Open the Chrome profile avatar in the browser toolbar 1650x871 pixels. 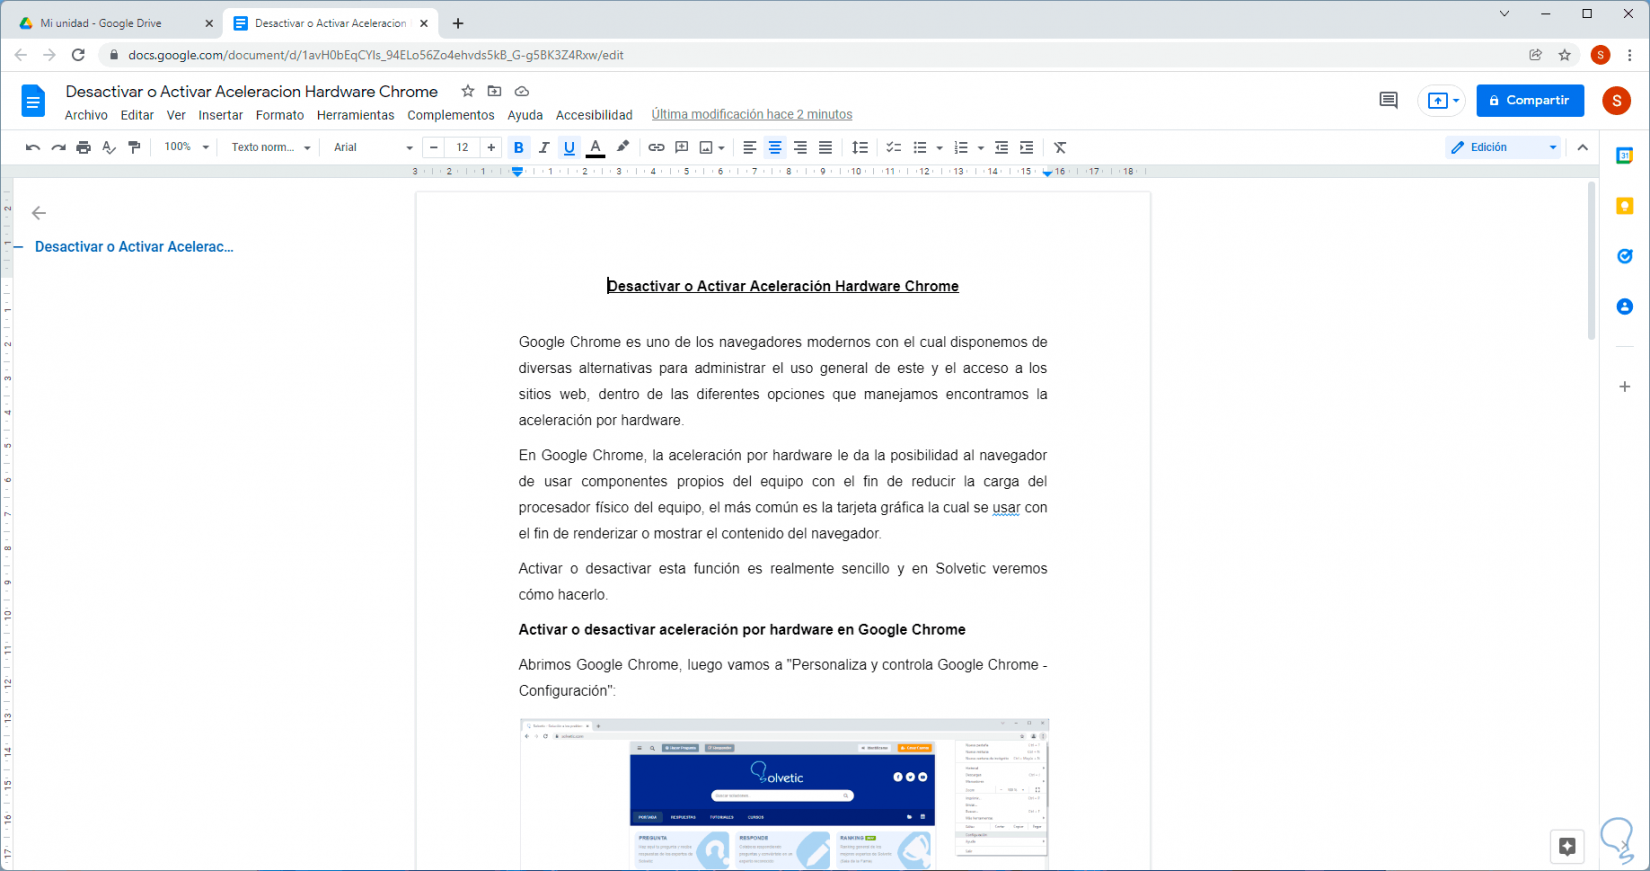click(x=1601, y=55)
